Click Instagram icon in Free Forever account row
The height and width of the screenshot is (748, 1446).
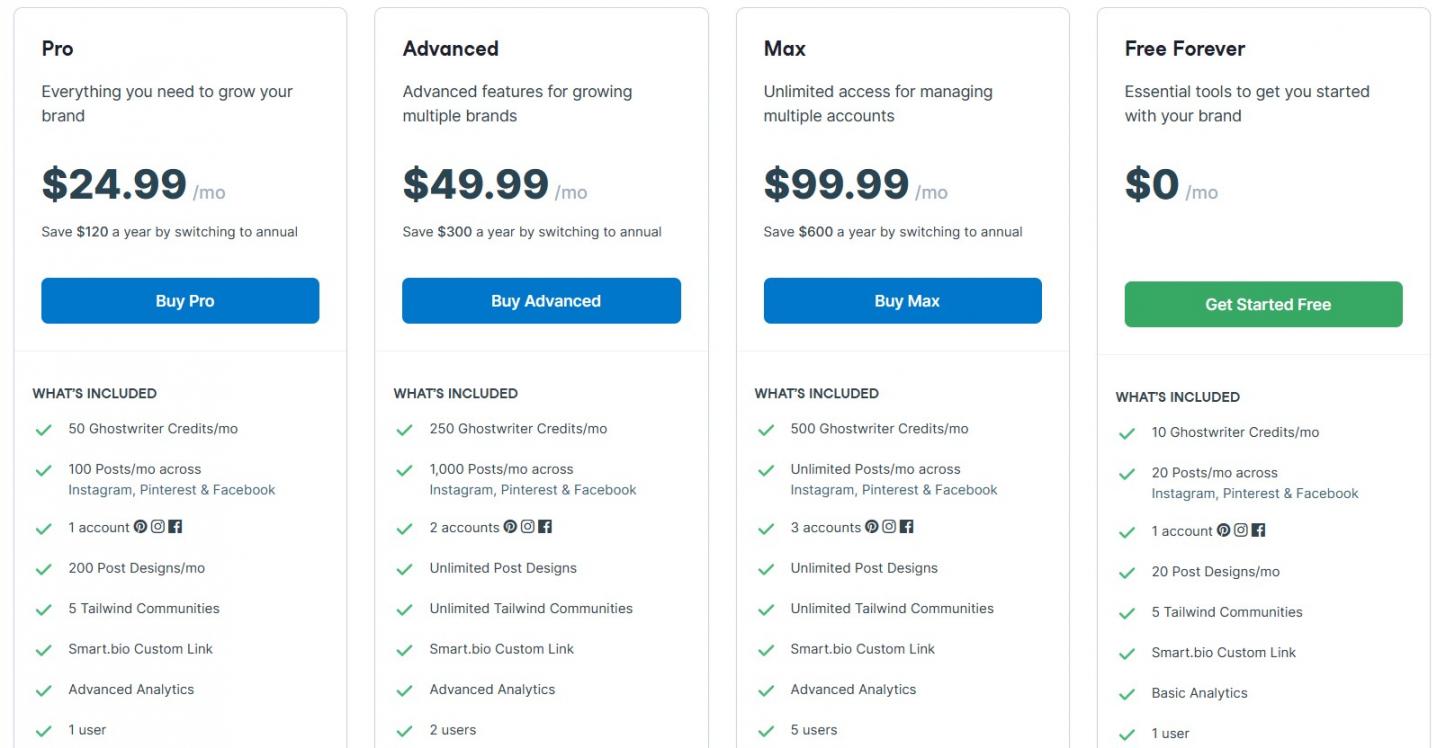1241,531
